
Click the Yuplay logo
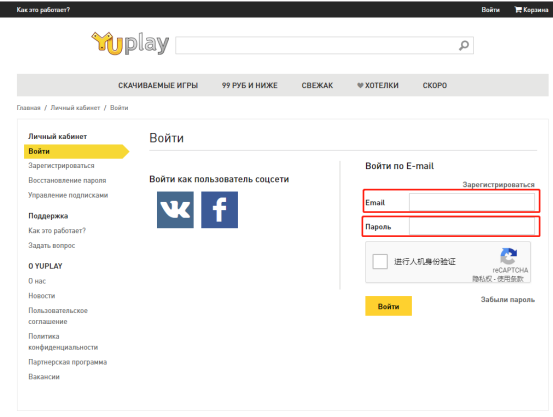[130, 43]
